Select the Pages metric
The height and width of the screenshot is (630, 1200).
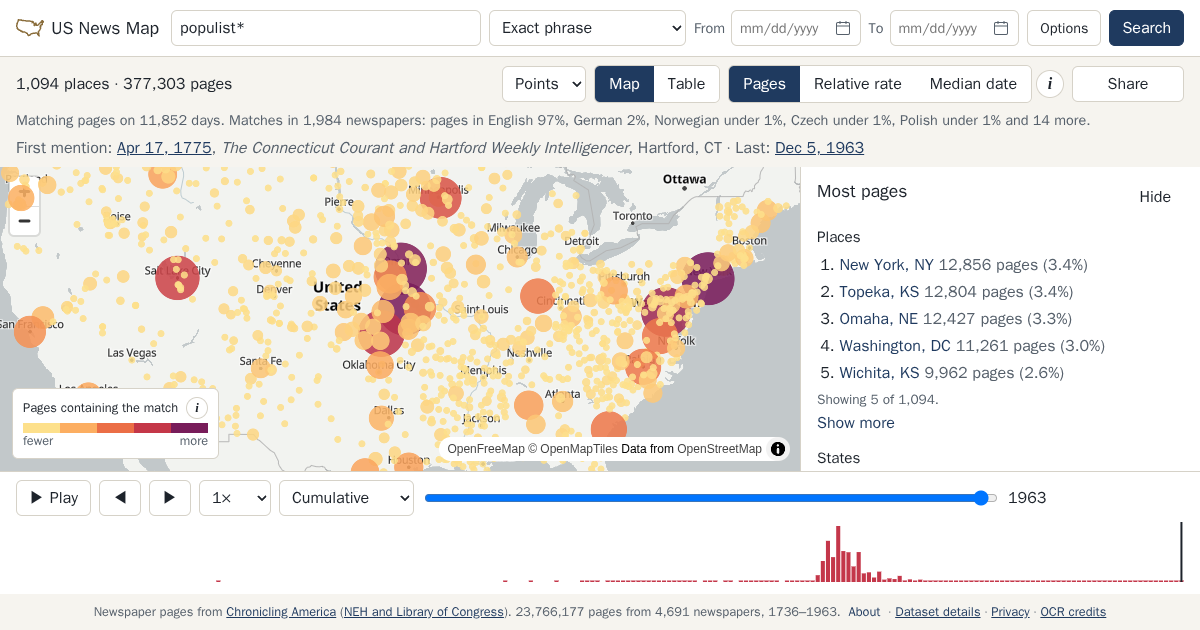tap(764, 84)
